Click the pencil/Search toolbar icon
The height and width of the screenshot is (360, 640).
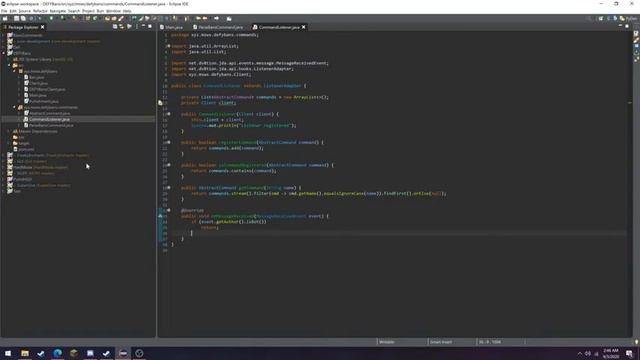tap(121, 18)
